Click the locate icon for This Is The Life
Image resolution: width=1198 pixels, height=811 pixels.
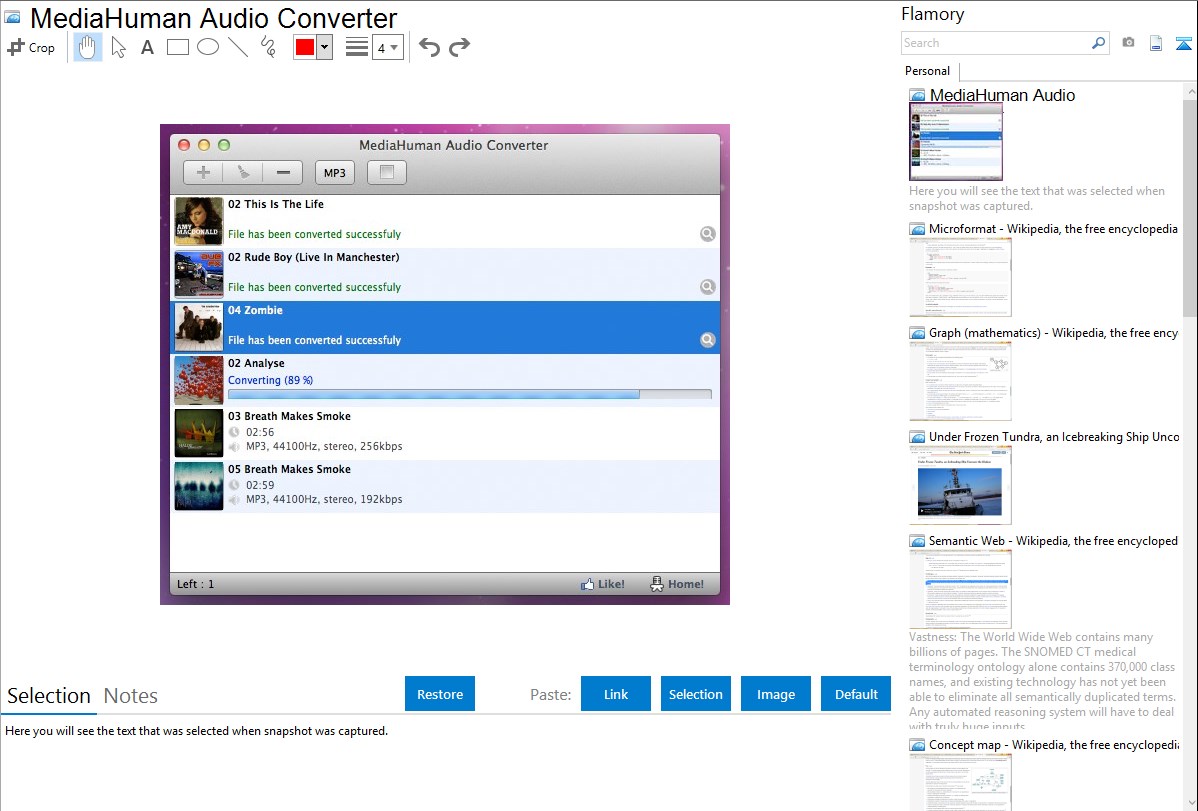click(708, 234)
